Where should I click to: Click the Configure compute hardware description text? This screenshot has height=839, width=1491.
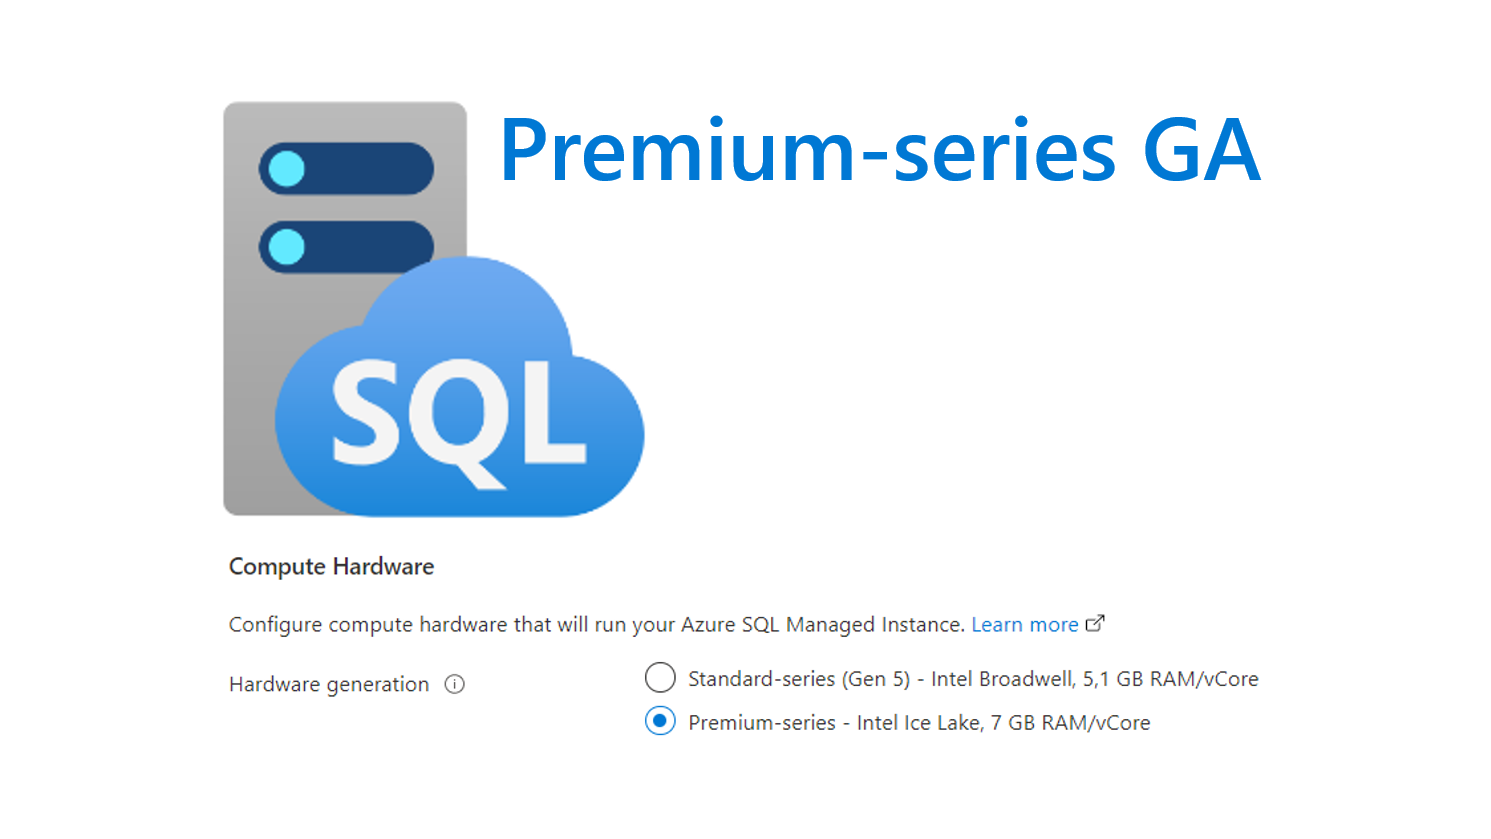(597, 625)
